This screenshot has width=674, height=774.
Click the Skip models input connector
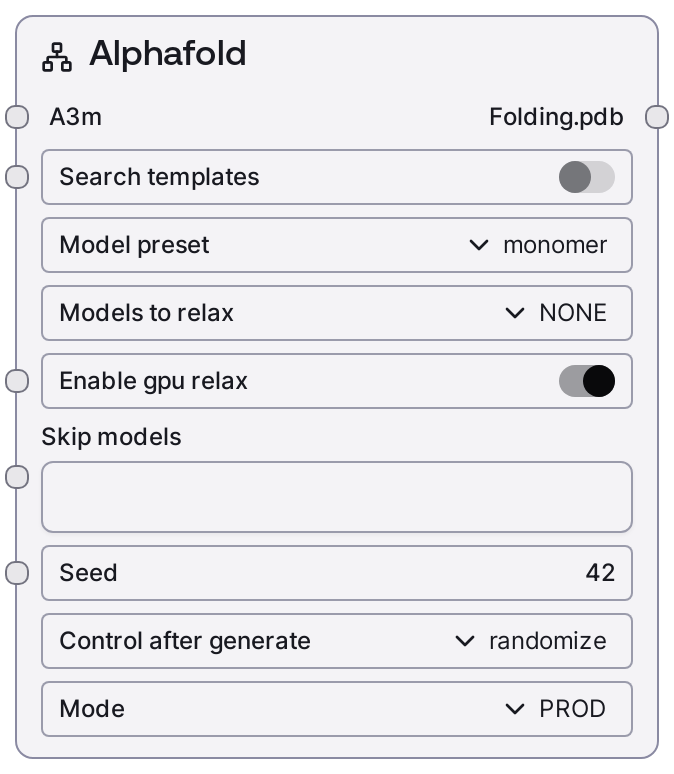[17, 477]
